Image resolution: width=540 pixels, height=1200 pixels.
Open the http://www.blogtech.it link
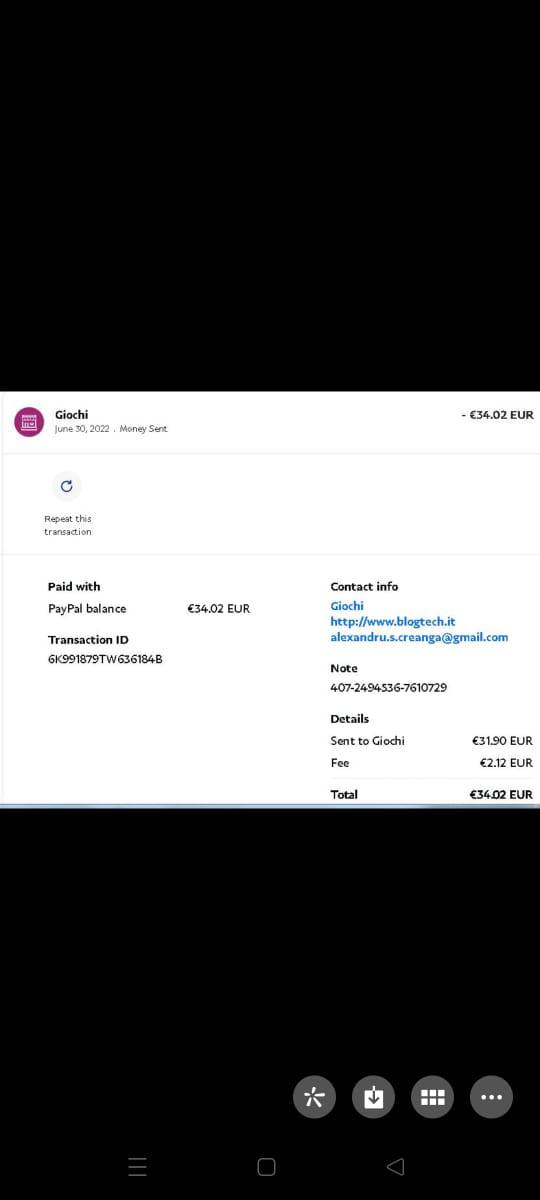(393, 621)
